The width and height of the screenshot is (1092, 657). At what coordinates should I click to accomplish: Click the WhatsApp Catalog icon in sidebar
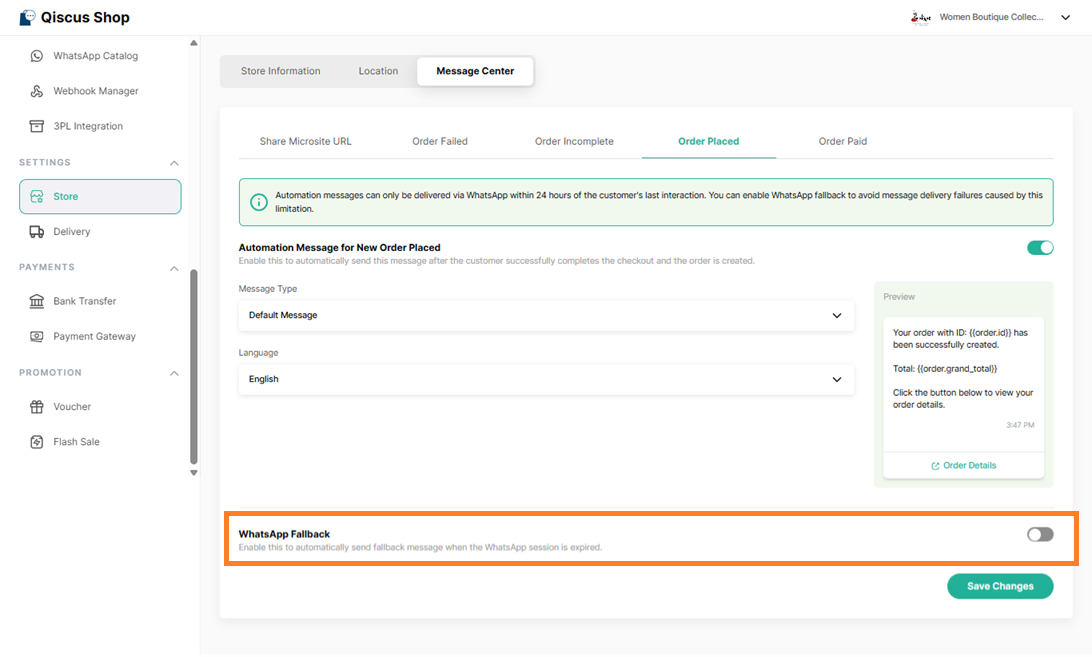pos(37,56)
